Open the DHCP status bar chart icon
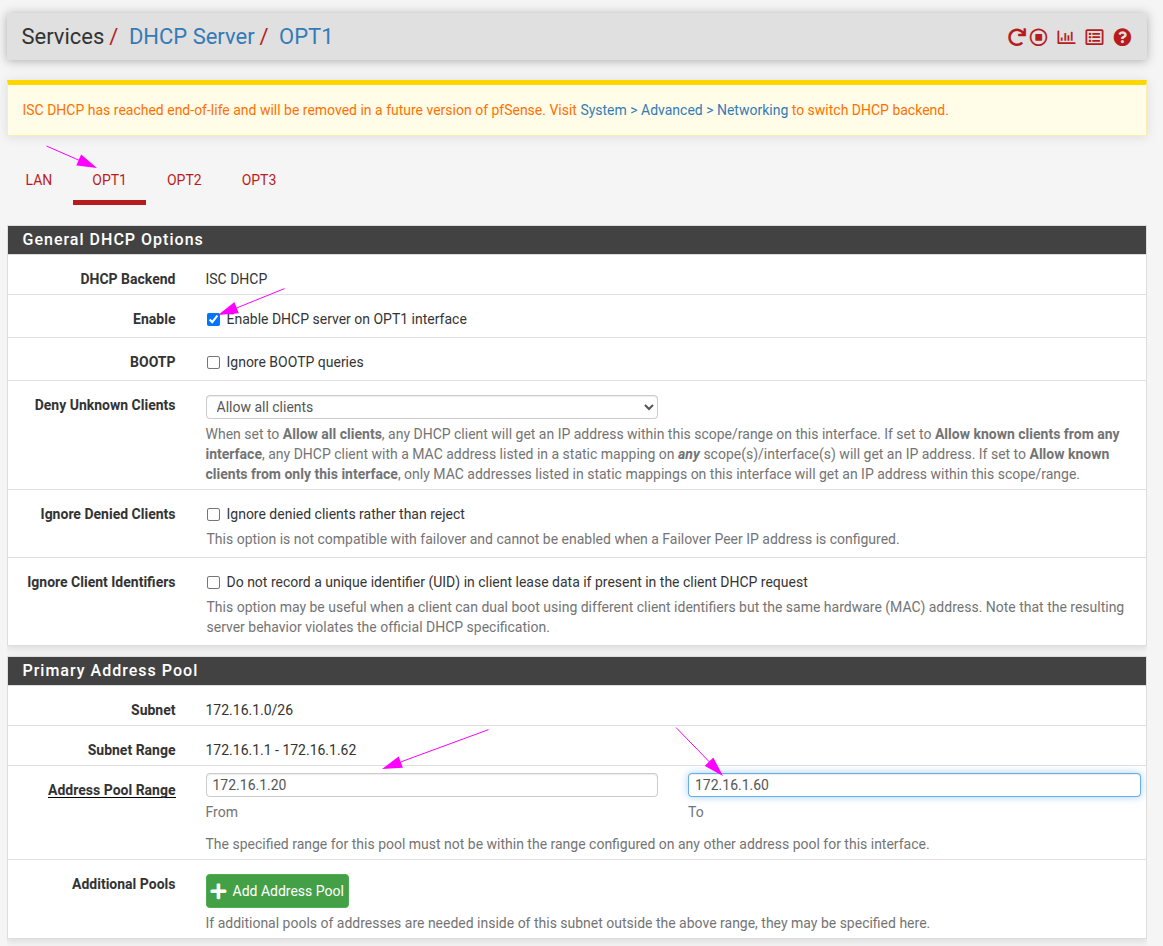 1066,38
